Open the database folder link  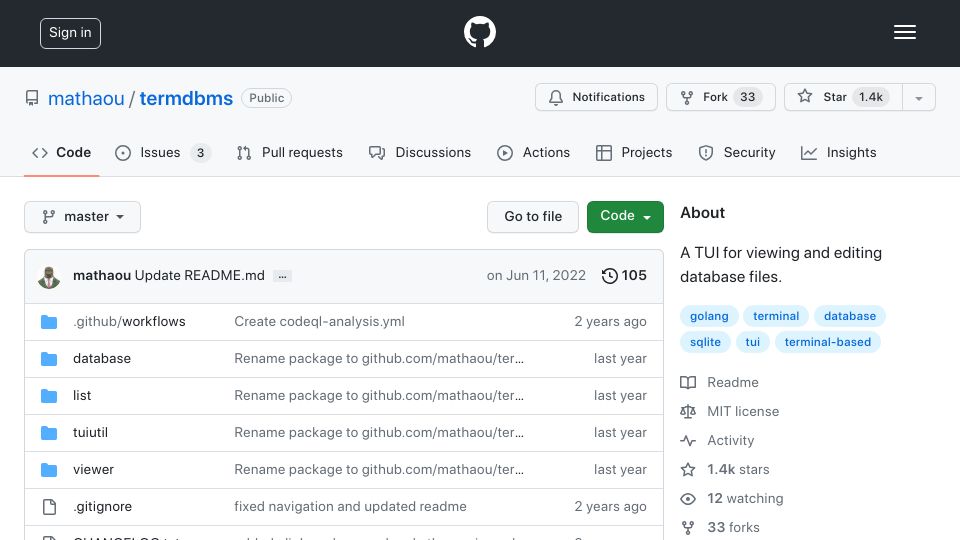click(102, 359)
